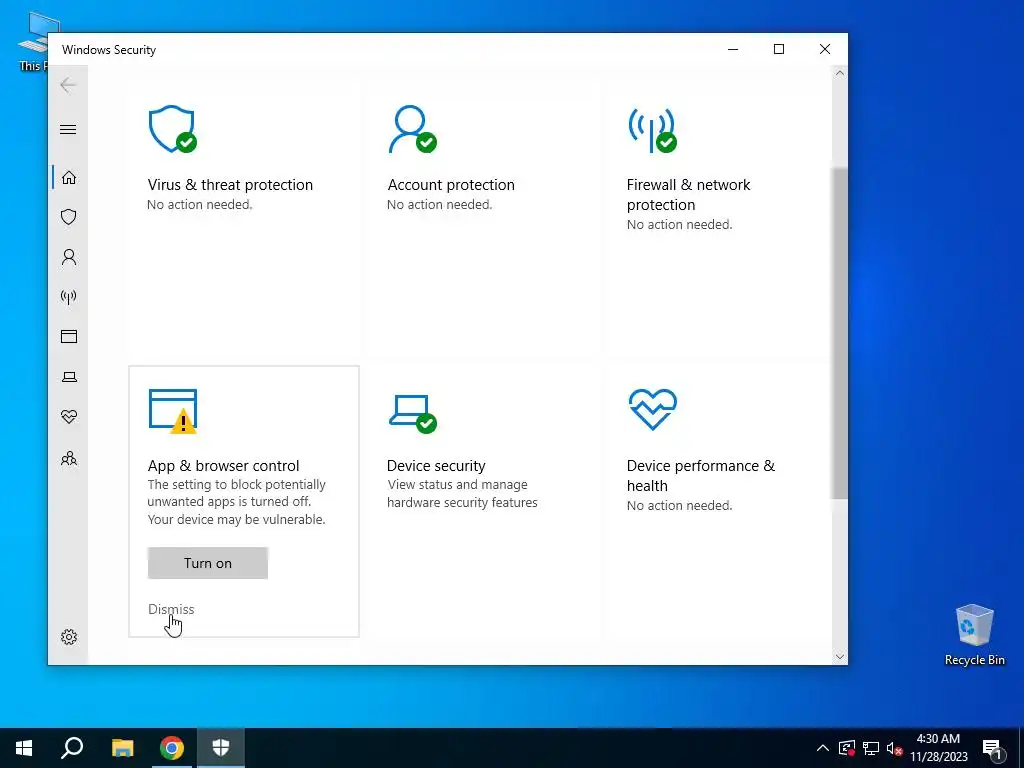The height and width of the screenshot is (768, 1024).
Task: Open the network icon in system tray
Action: click(x=871, y=748)
